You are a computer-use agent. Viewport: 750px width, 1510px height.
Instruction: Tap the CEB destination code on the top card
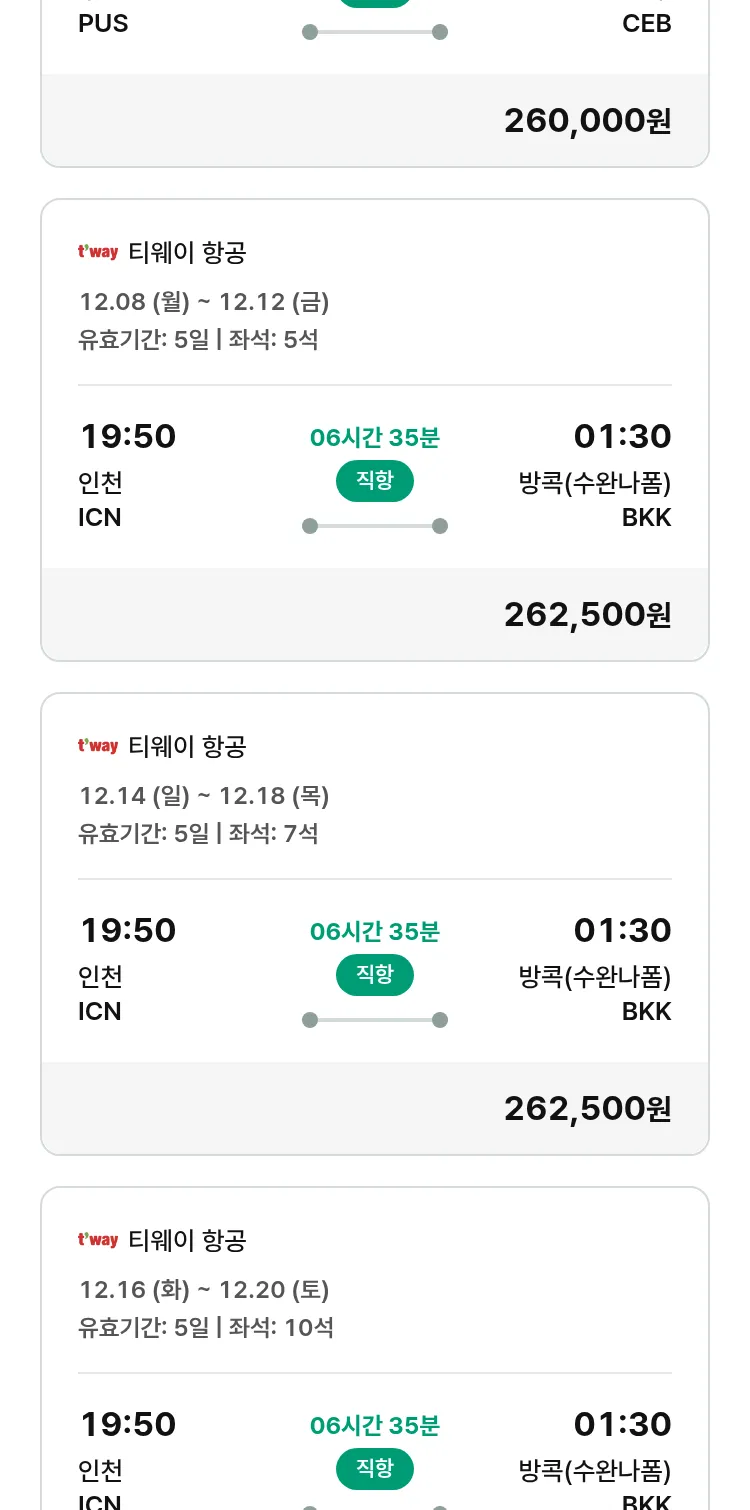coord(646,23)
